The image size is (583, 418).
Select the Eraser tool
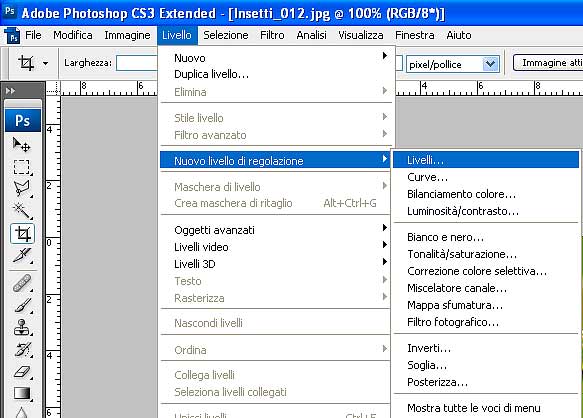[x=22, y=372]
